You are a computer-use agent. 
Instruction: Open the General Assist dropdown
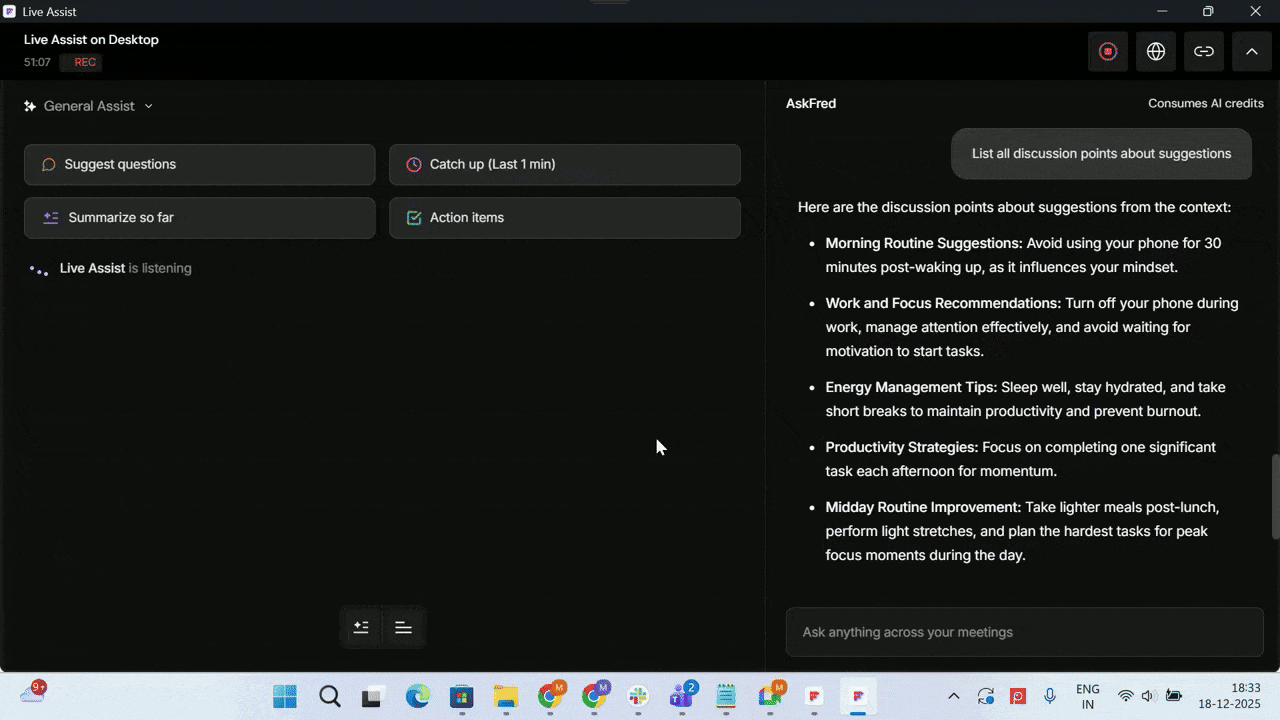point(89,105)
